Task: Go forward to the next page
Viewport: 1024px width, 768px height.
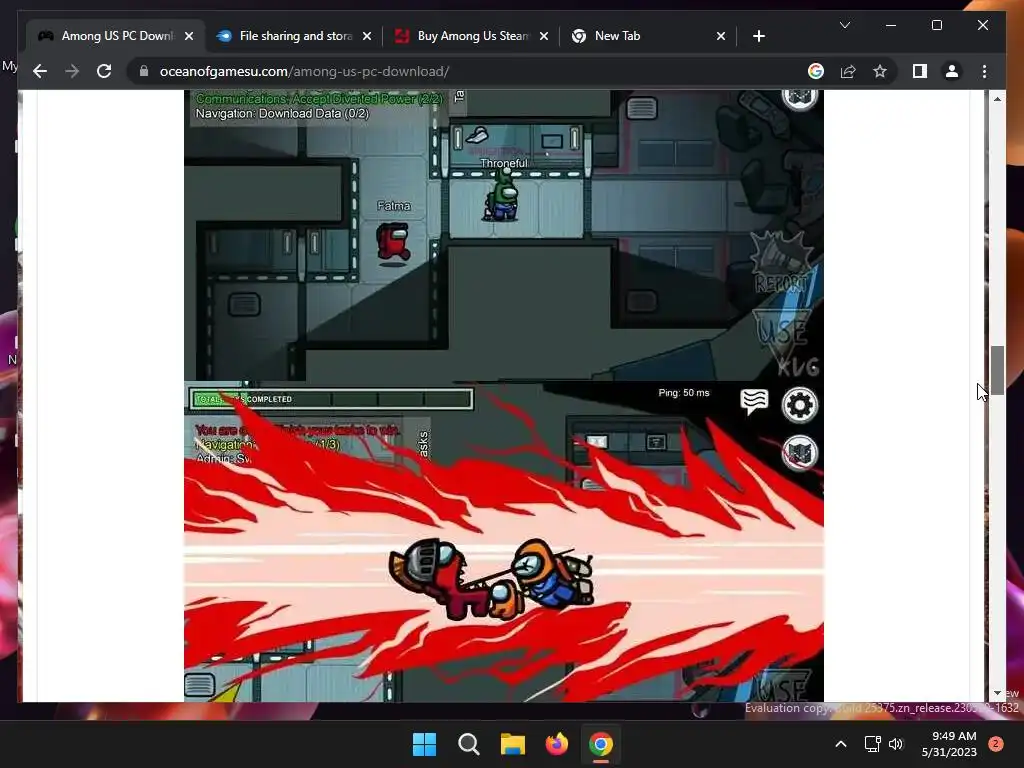Action: coord(72,71)
